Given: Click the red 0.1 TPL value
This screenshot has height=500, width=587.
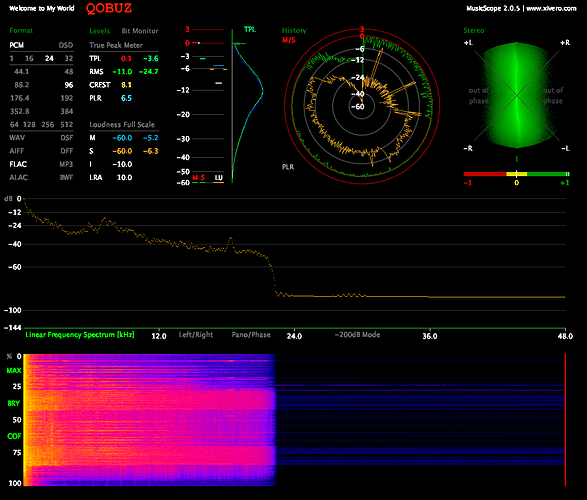Looking at the screenshot, I should [126, 58].
